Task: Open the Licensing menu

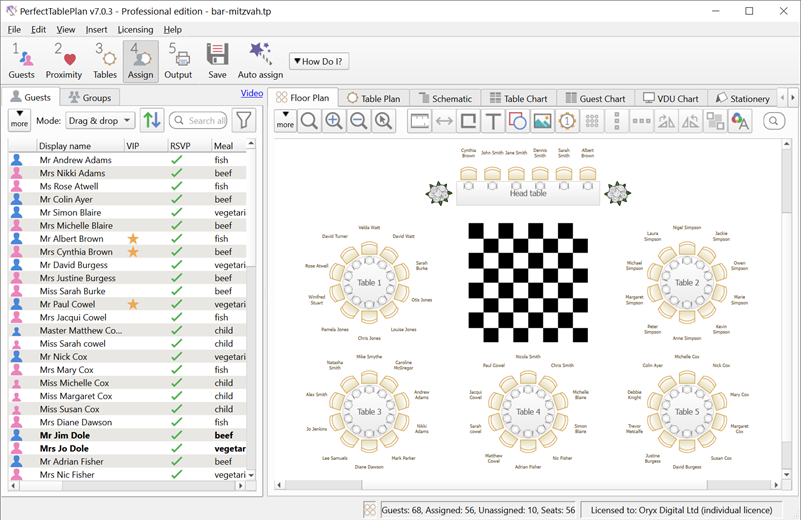Action: point(135,30)
